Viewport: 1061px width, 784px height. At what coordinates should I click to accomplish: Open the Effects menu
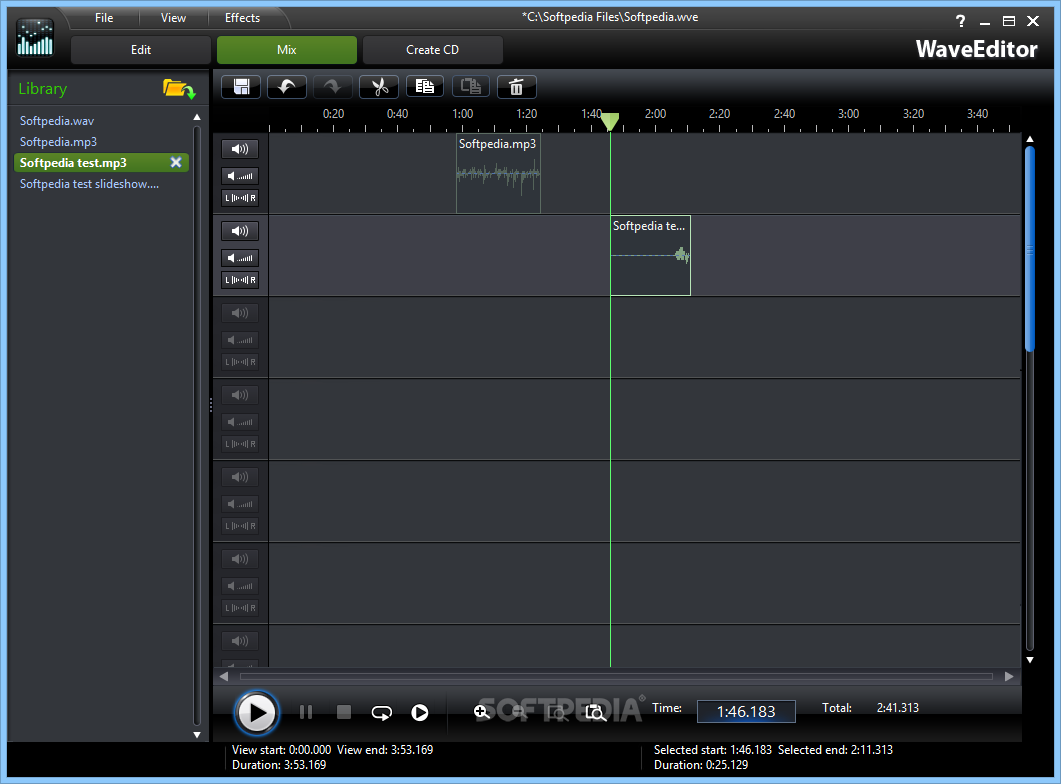[242, 18]
